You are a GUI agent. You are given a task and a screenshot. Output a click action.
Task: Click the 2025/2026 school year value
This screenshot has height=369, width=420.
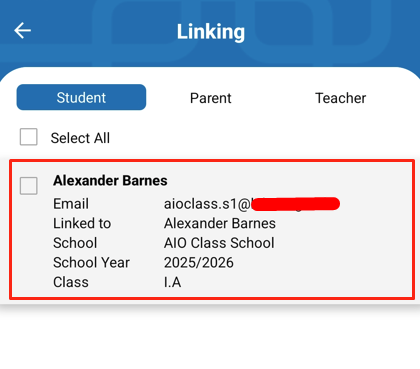click(x=199, y=263)
